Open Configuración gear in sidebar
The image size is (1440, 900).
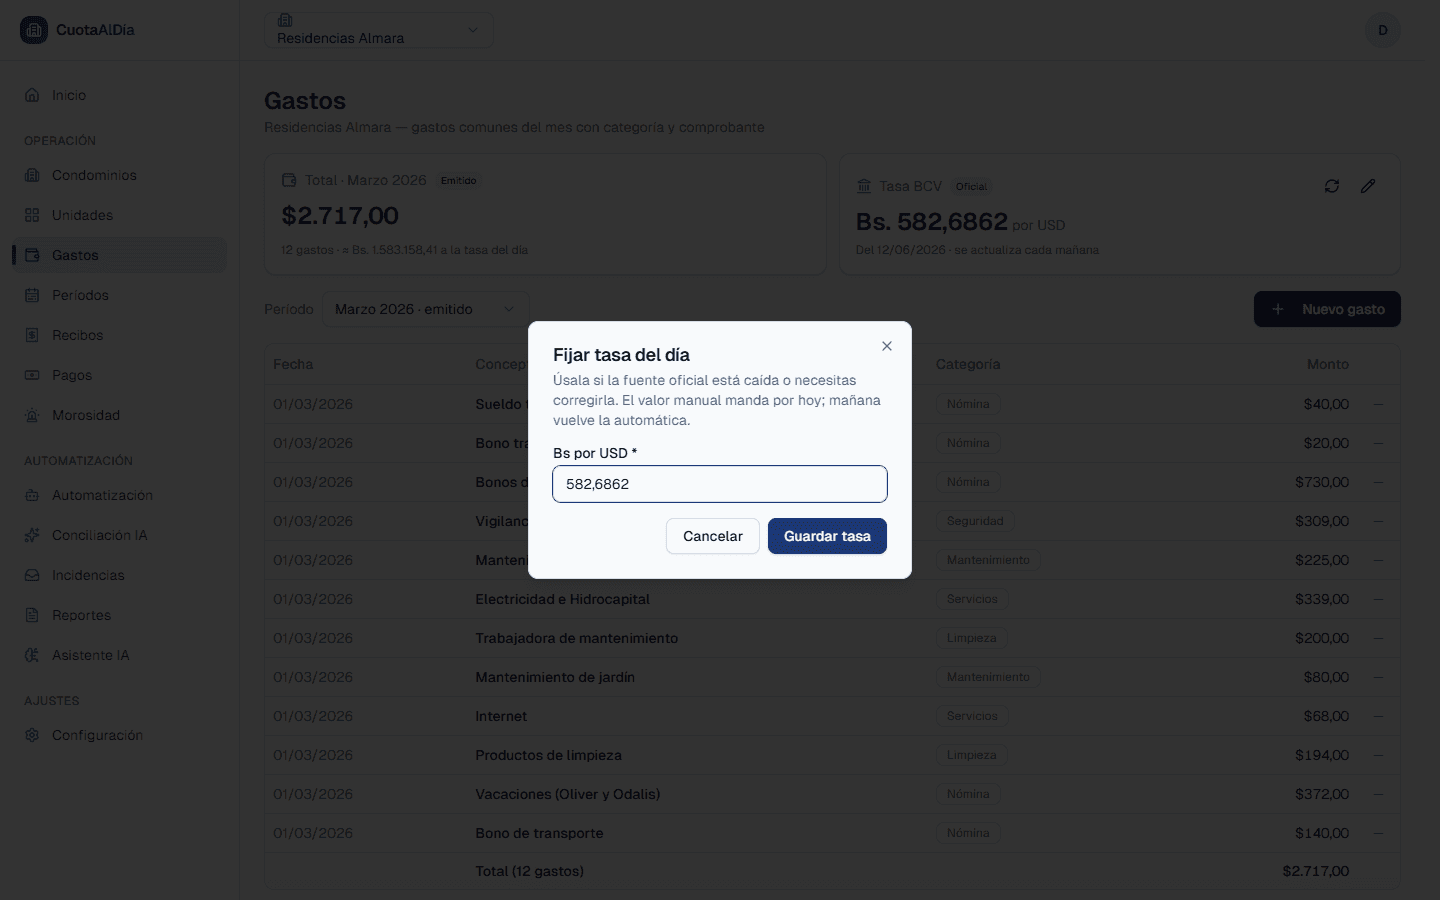[32, 735]
